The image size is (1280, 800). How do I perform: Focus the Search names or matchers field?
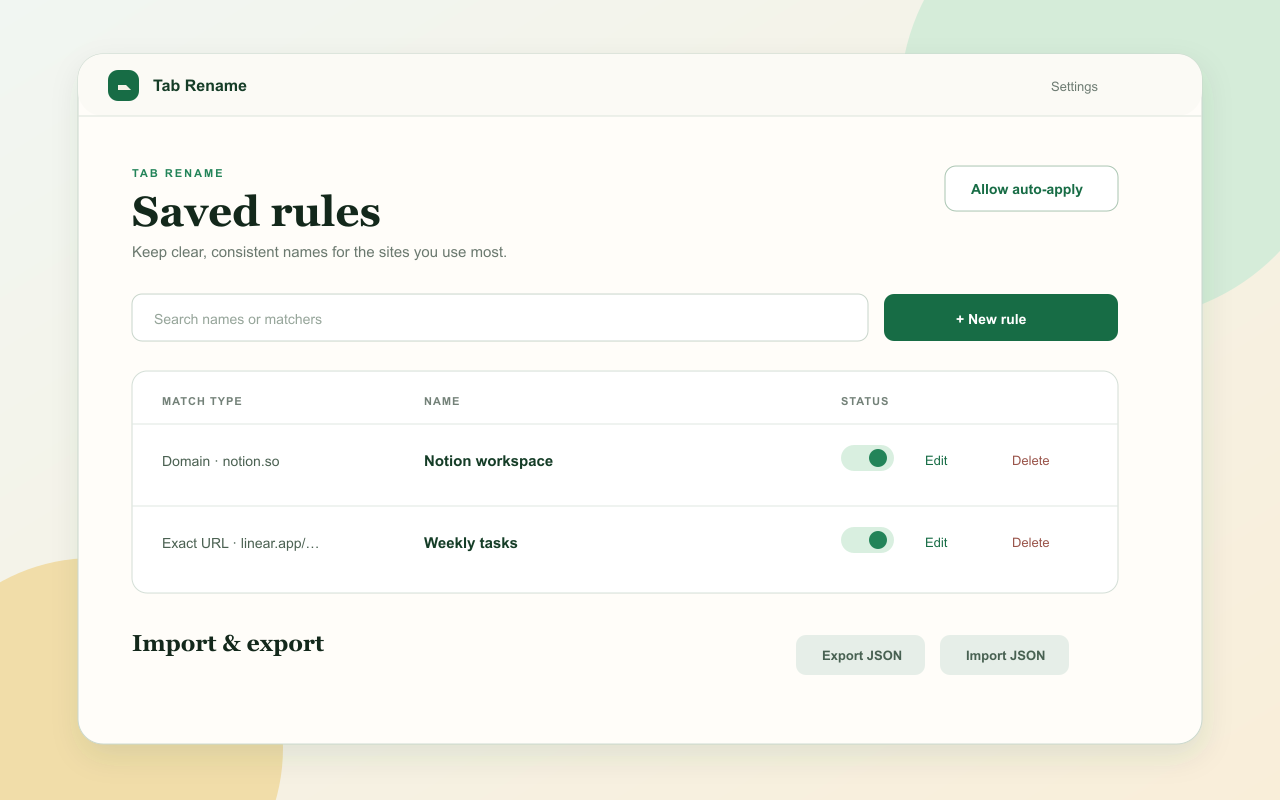500,318
